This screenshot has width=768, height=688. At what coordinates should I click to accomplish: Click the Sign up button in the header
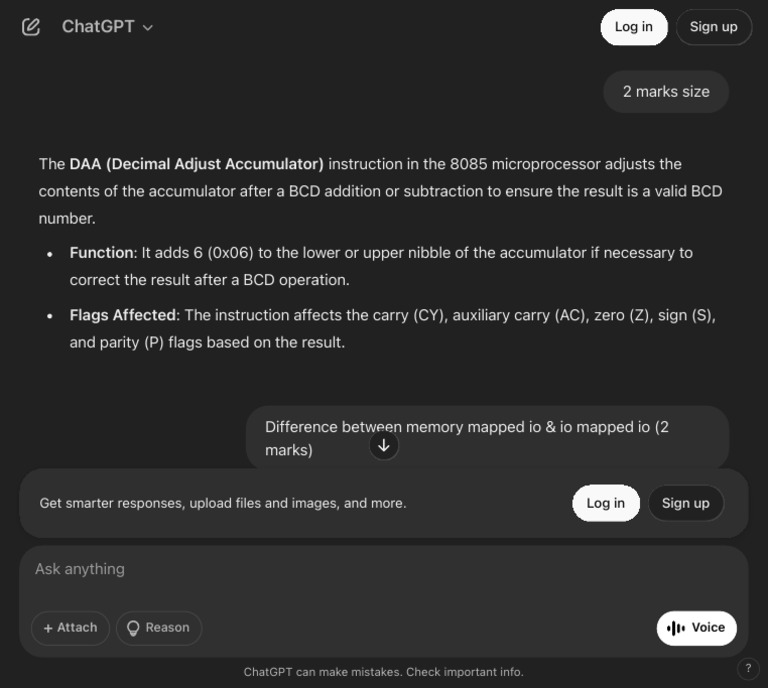click(713, 27)
